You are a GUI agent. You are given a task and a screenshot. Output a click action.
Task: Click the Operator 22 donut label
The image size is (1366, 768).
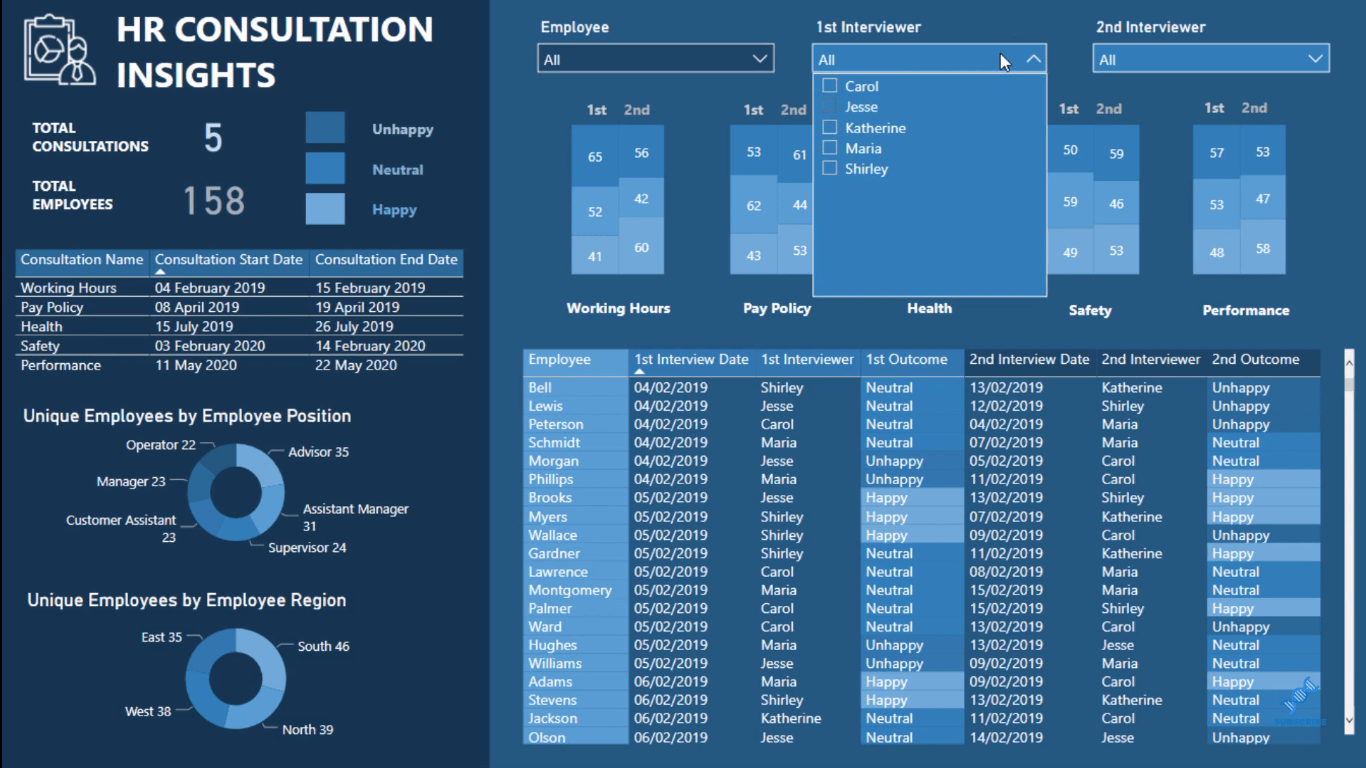pos(161,445)
